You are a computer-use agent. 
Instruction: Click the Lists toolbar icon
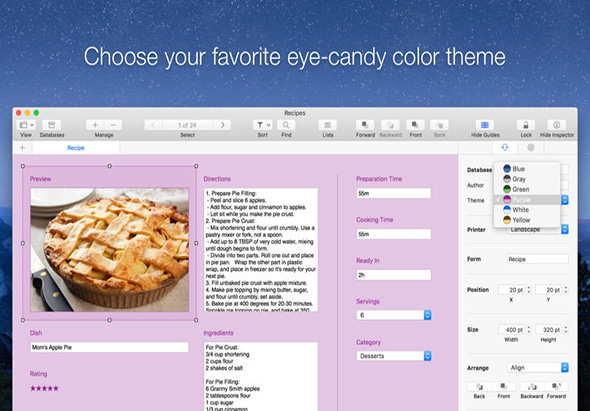pos(328,125)
